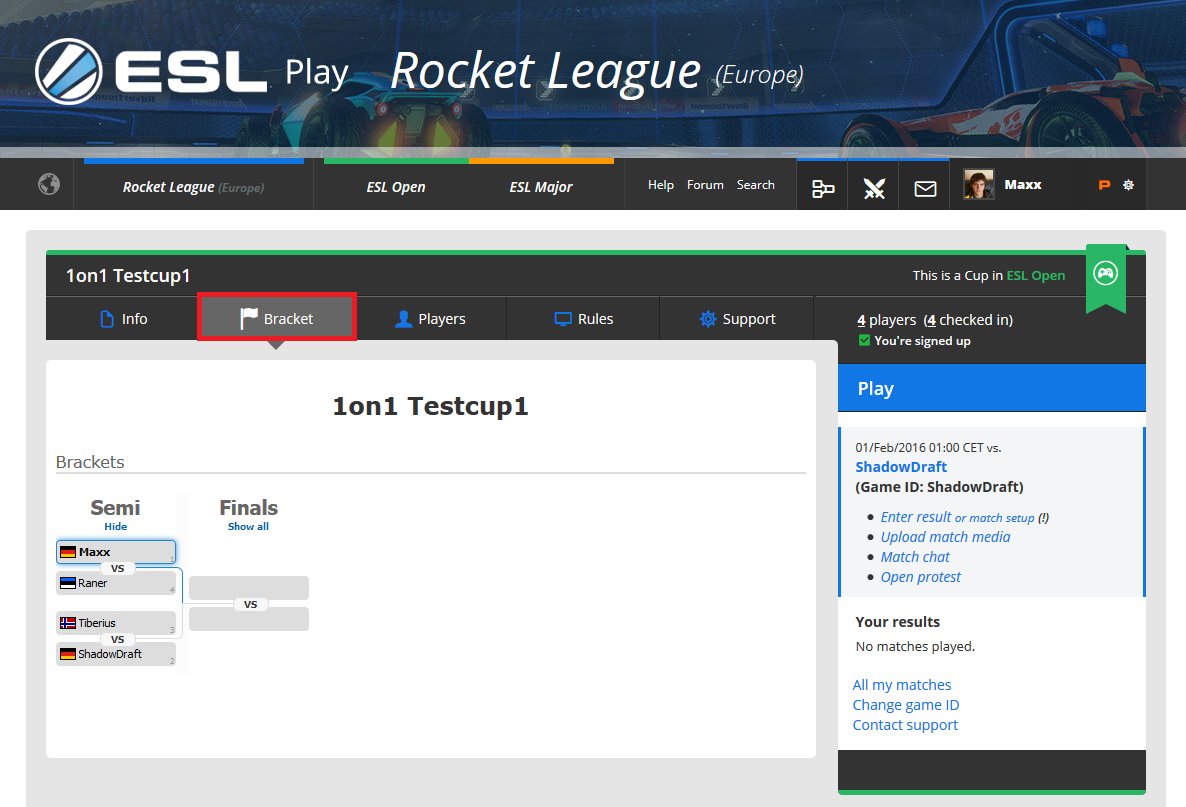
Task: Select ShadowDraft entry in Semi bracket
Action: tap(116, 654)
